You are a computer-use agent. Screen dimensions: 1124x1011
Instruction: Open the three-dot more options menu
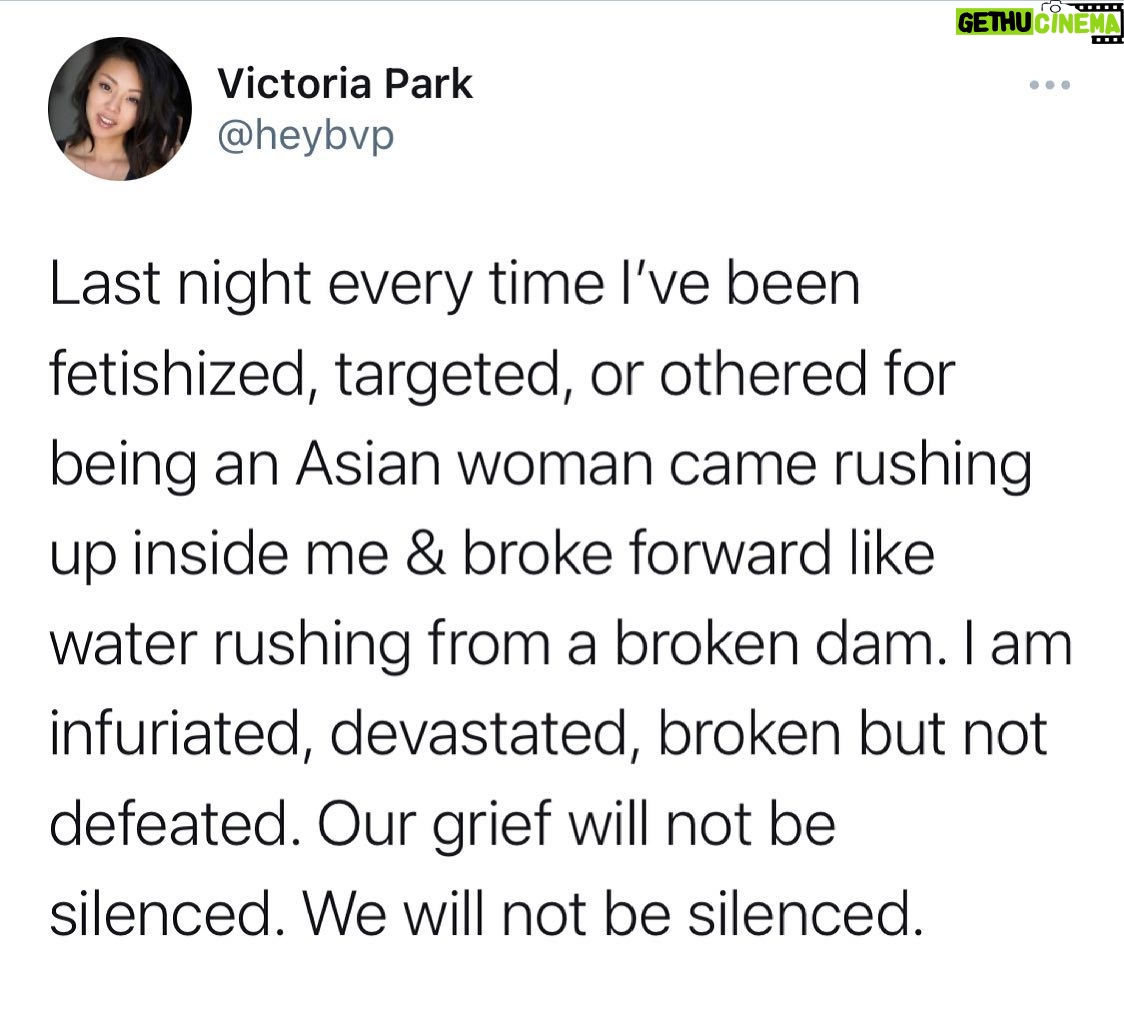(1051, 85)
